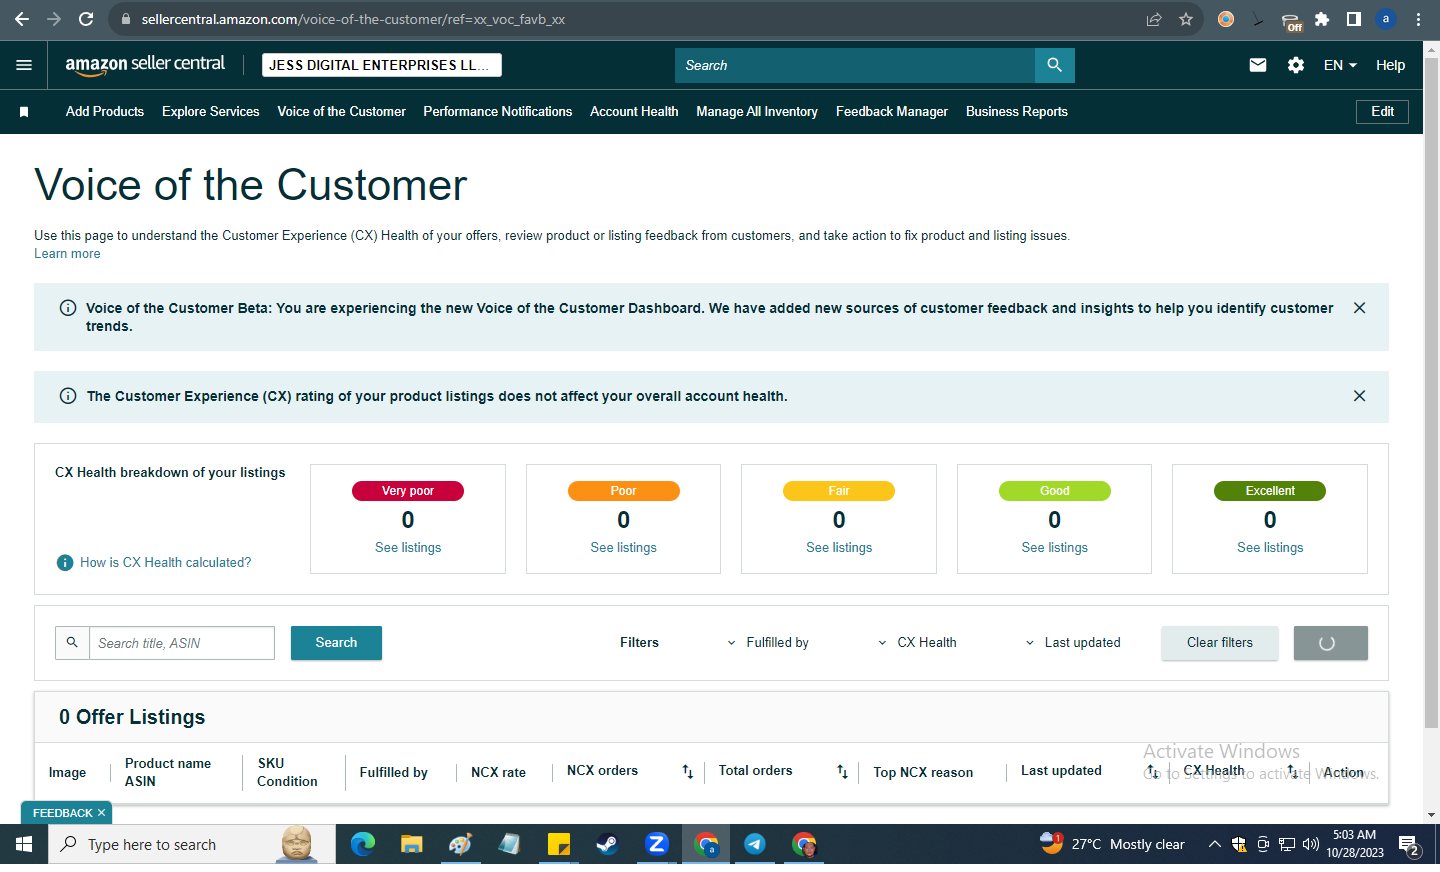This screenshot has width=1440, height=872.
Task: Click the Clear filters button
Action: (1220, 643)
